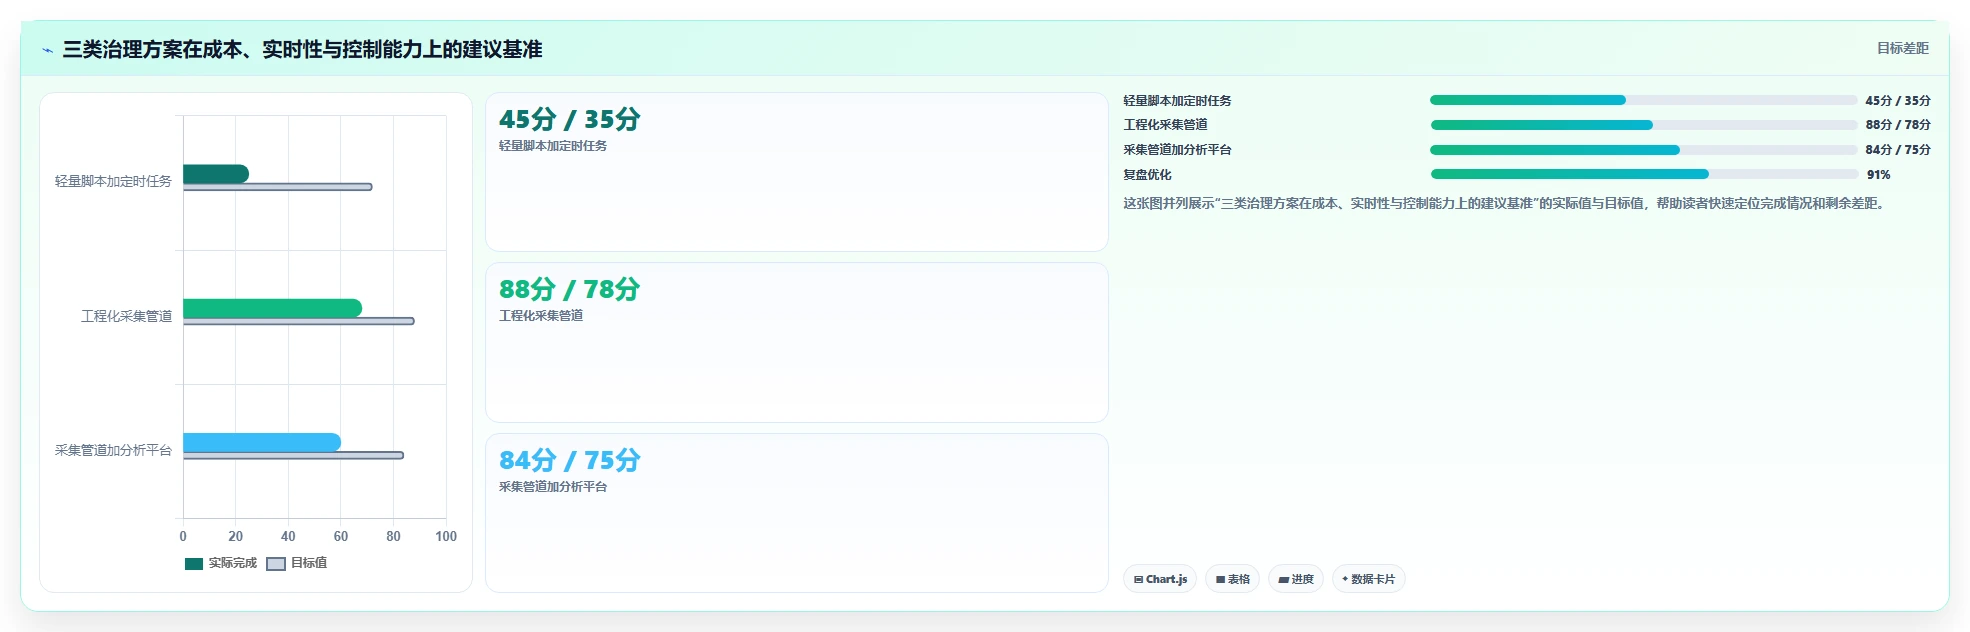Screen dimensions: 1970x632
Task: Click the 采集管道加分析平台 progress row label
Action: [1177, 150]
